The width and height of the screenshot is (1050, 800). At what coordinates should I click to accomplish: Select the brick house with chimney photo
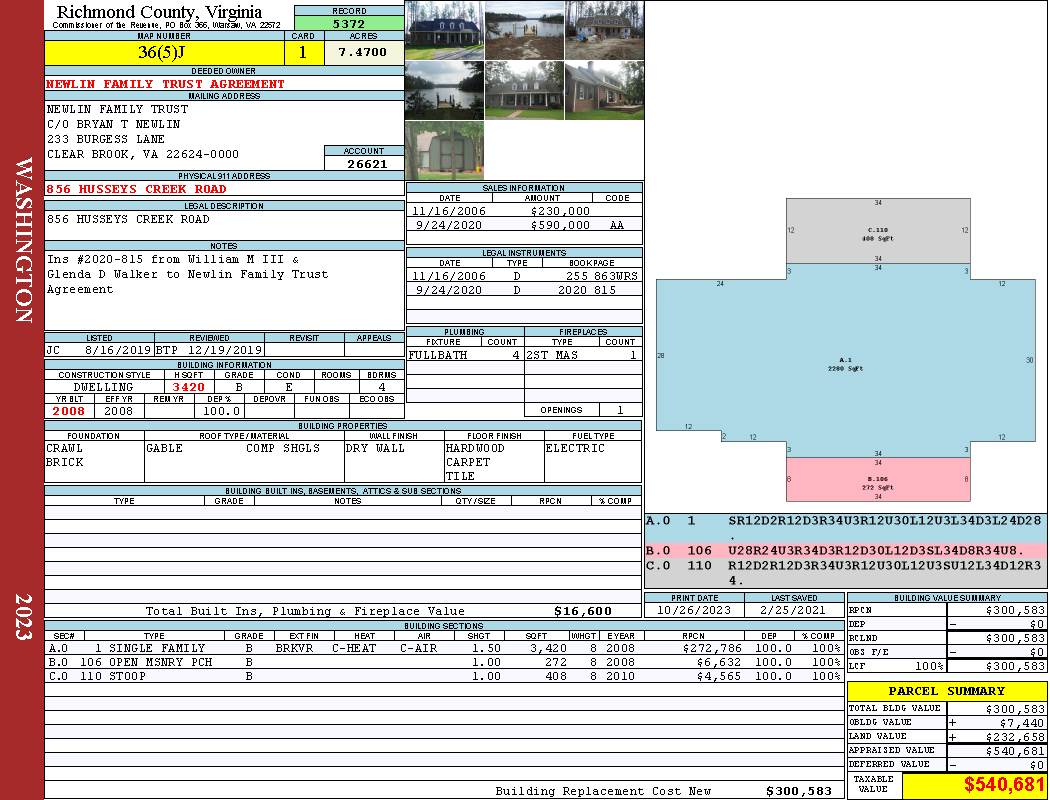(x=604, y=90)
